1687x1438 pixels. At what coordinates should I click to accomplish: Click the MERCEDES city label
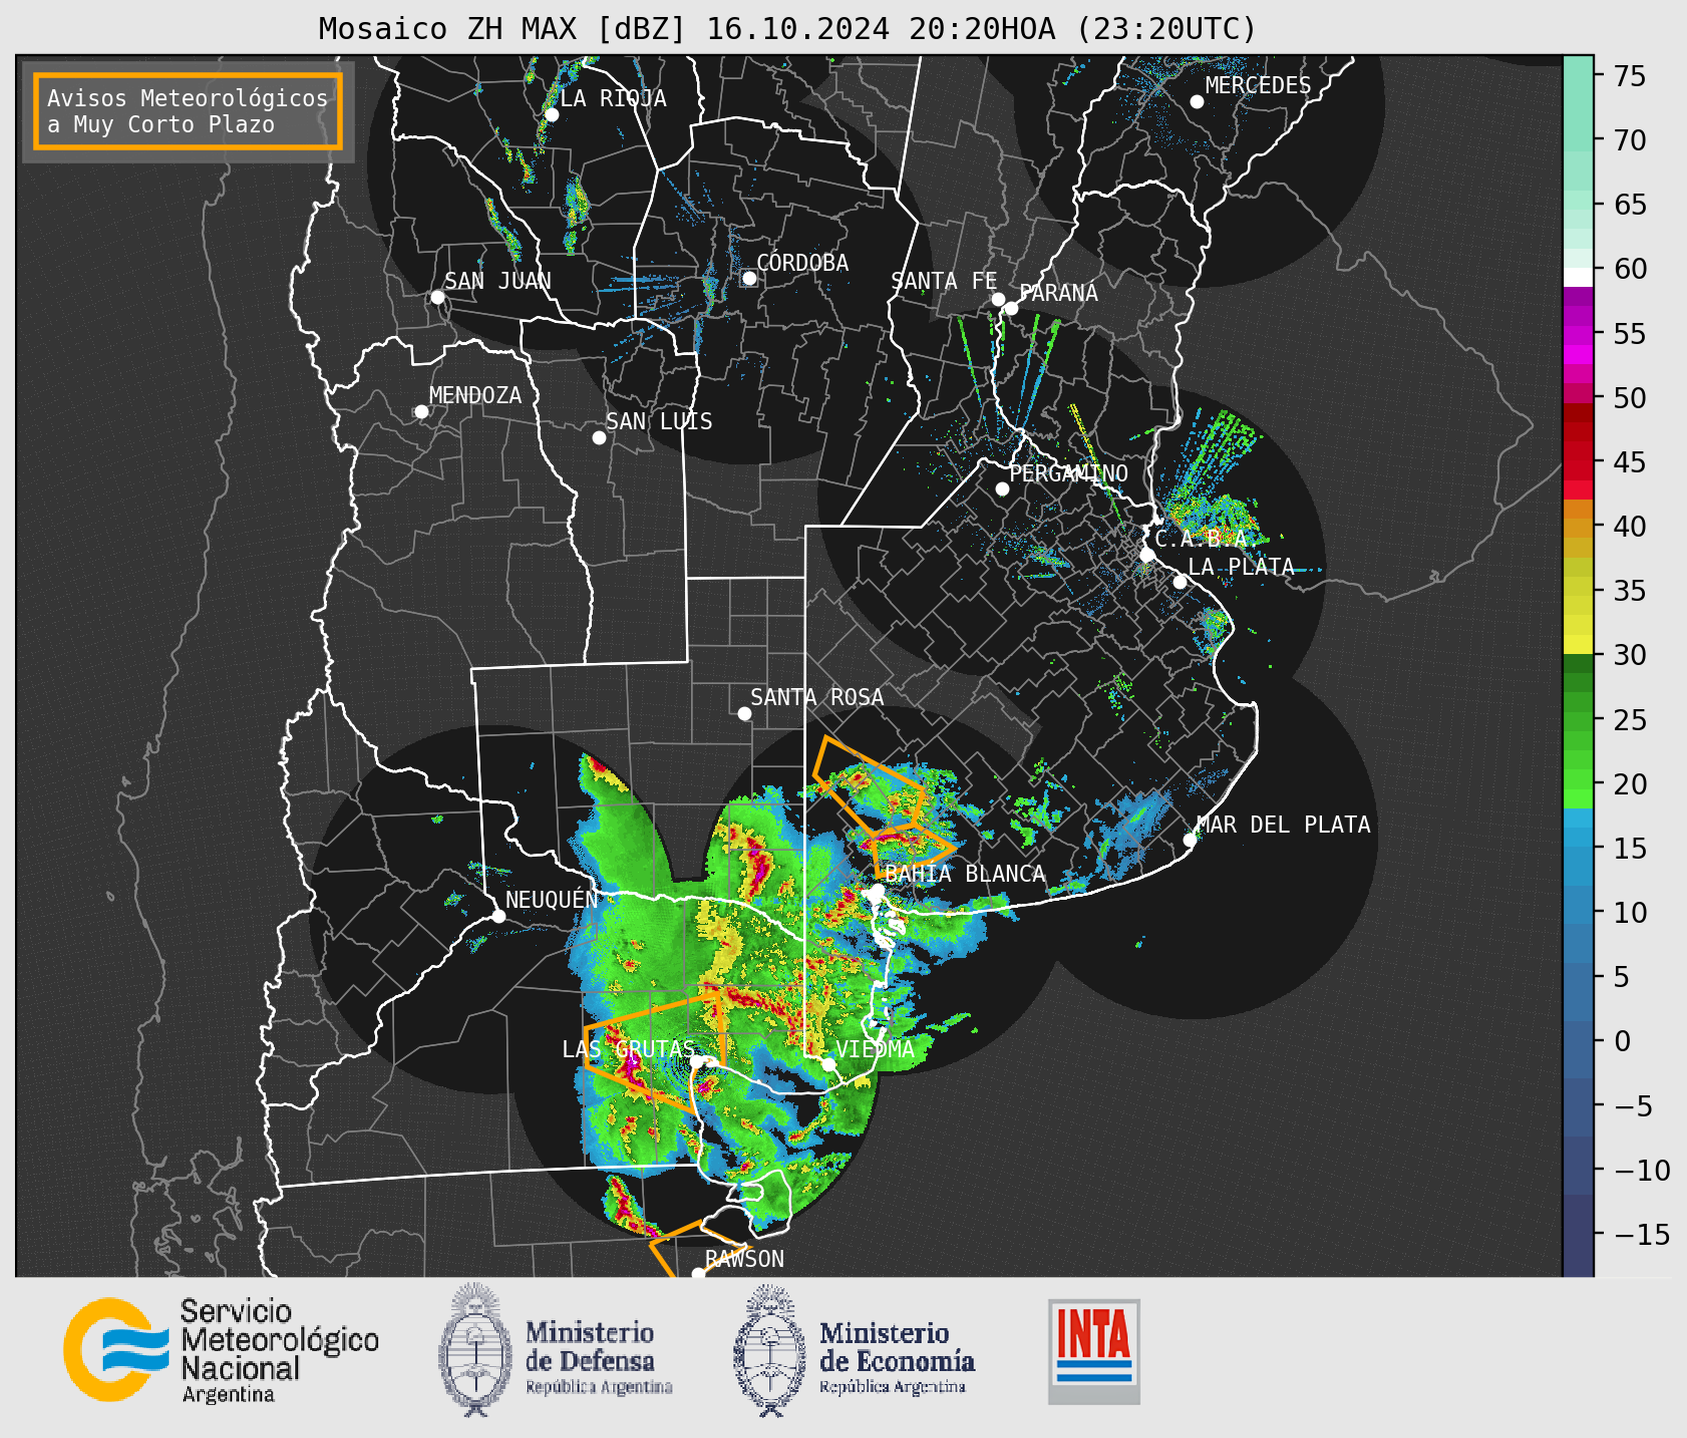coord(1258,86)
